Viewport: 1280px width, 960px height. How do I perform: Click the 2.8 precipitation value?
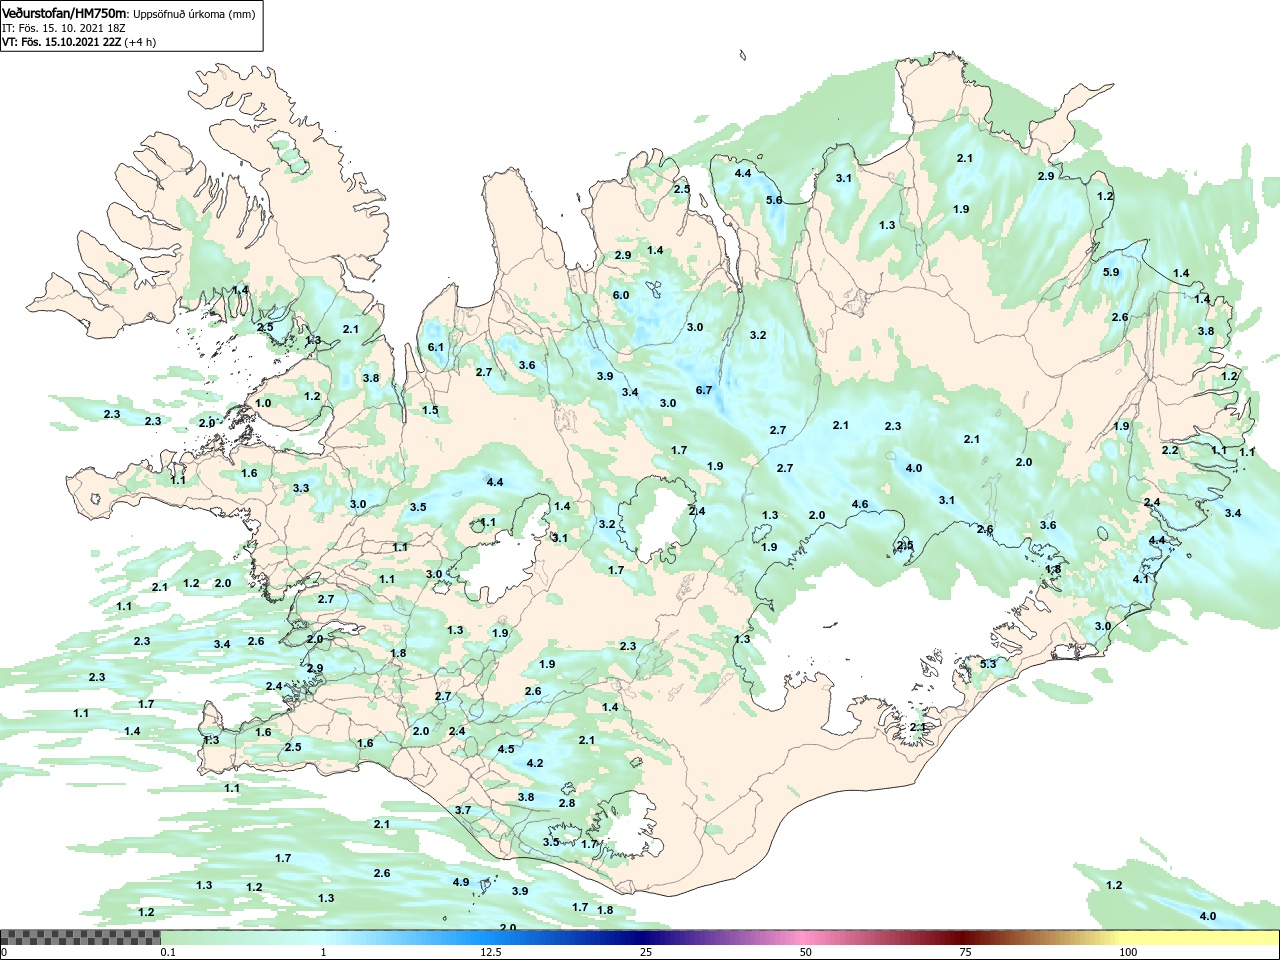click(567, 803)
